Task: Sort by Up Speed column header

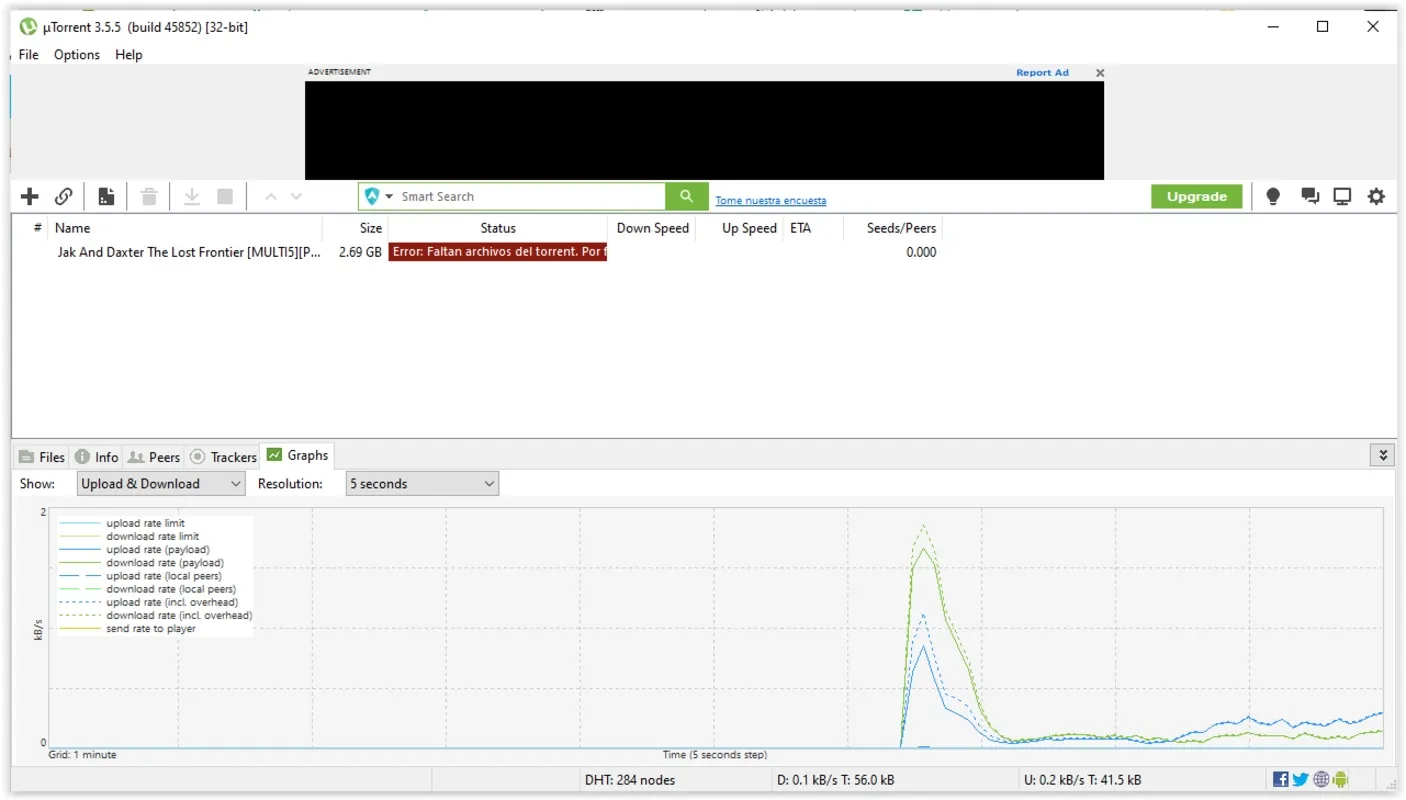Action: pyautogui.click(x=740, y=228)
